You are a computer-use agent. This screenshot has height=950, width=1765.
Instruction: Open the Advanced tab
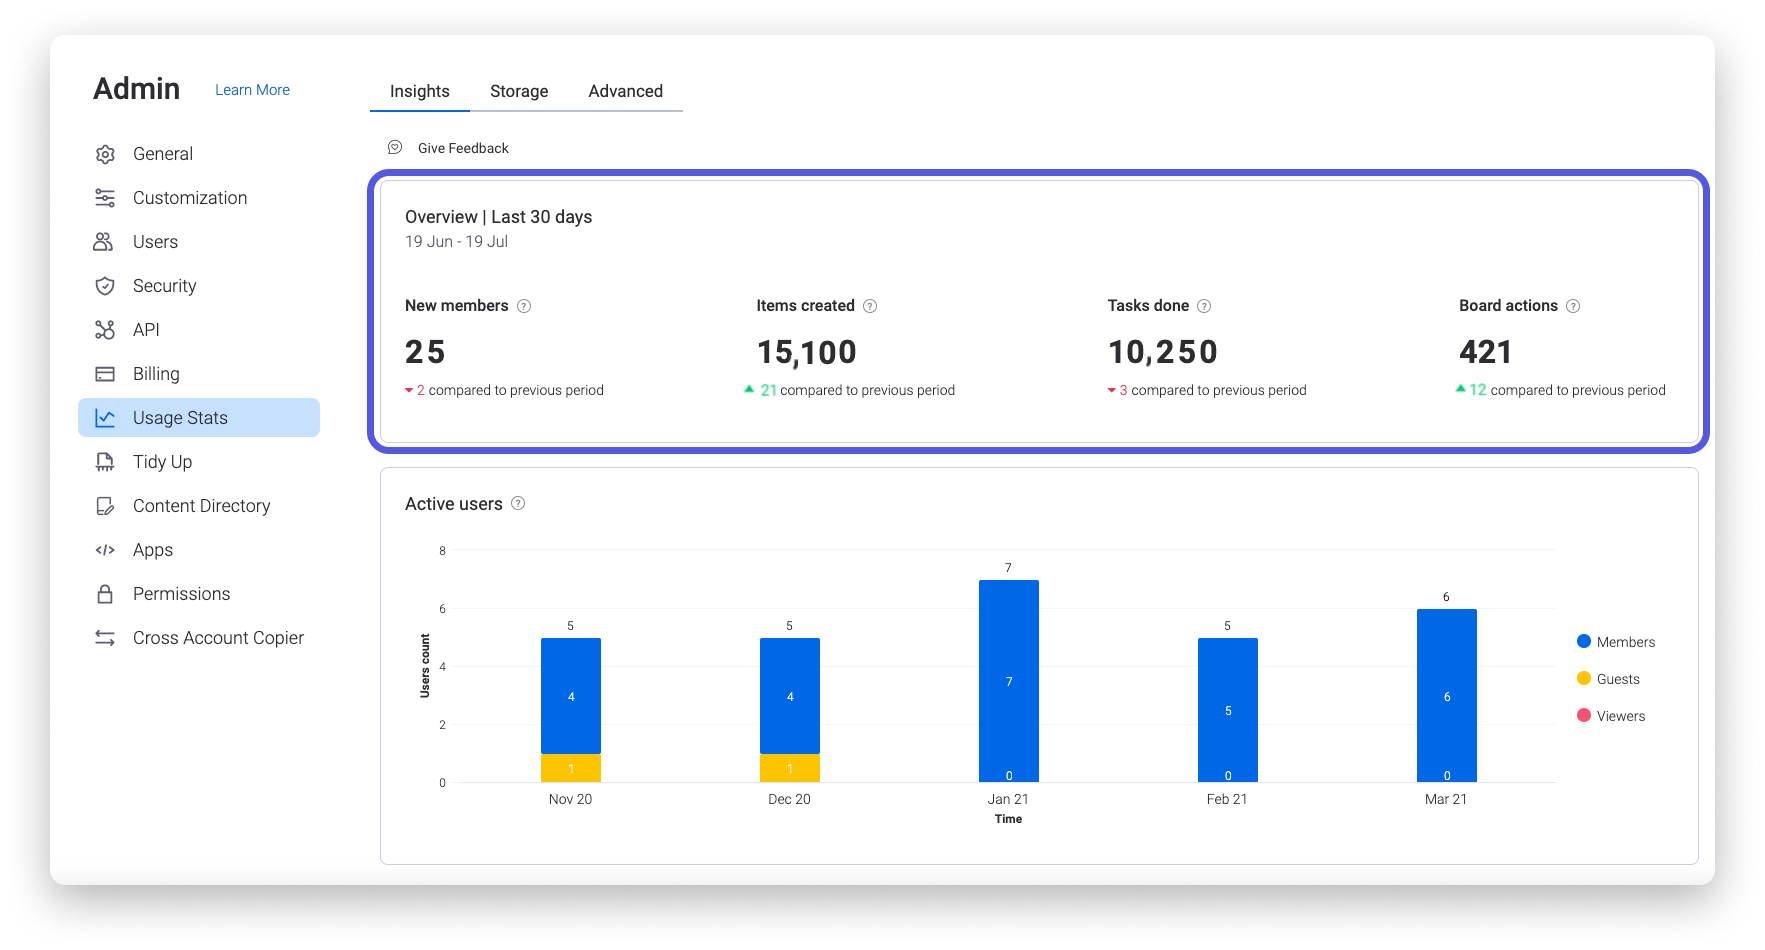click(626, 91)
